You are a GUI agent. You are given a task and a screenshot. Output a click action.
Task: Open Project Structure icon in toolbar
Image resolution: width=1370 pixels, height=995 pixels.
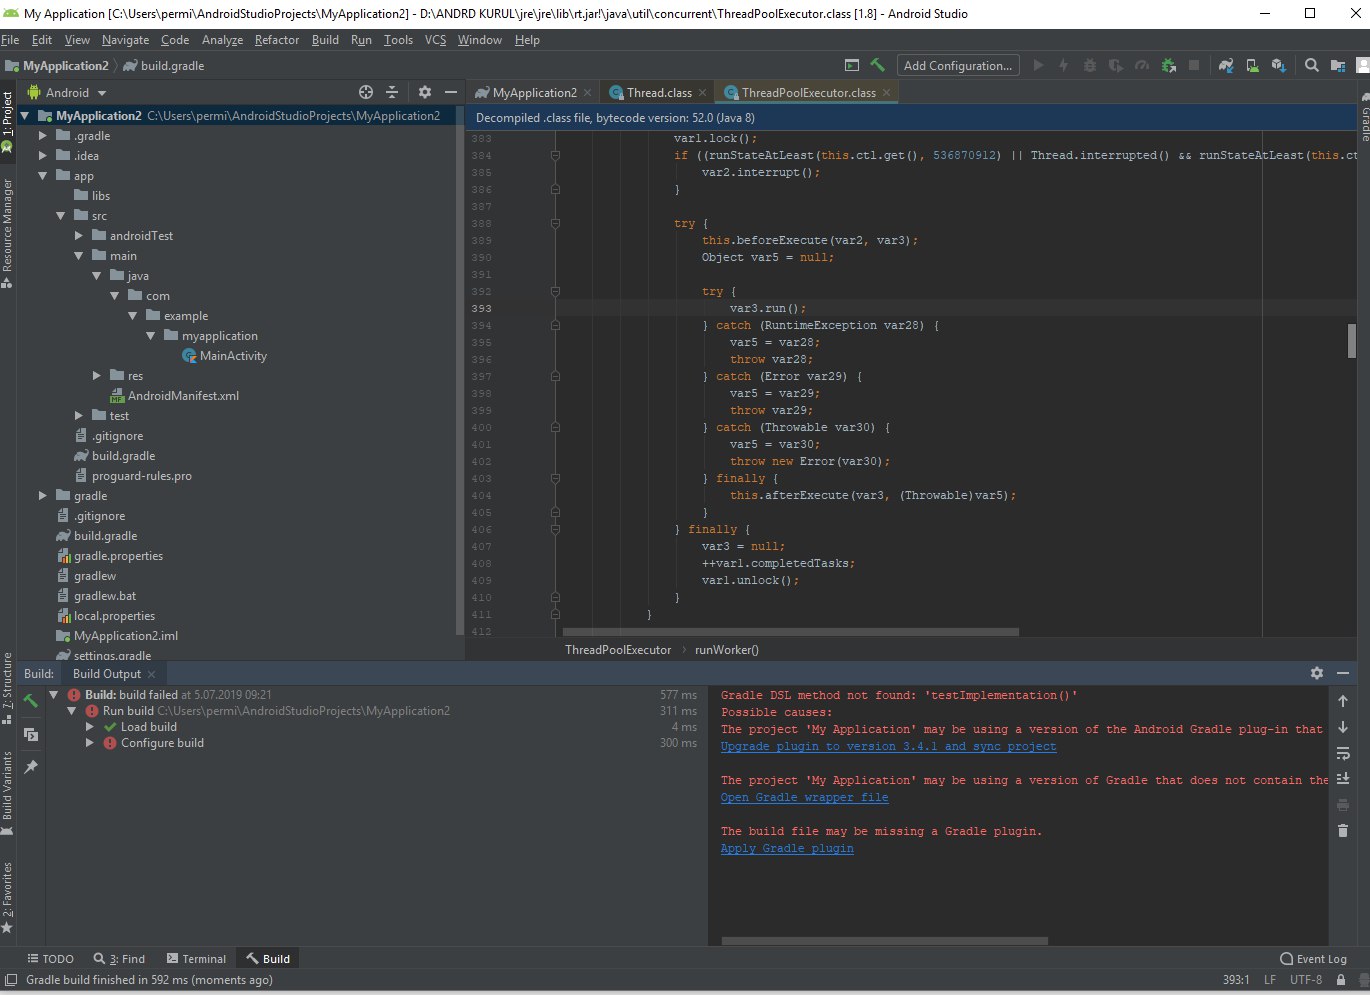1337,65
